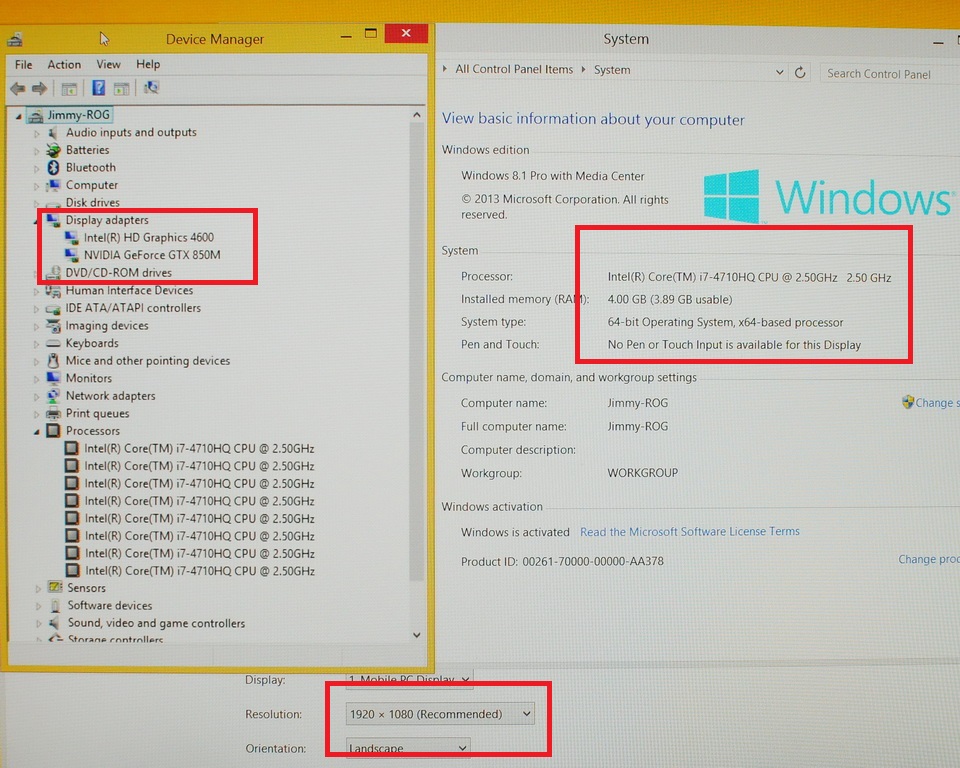Maximize the Device Manager window
This screenshot has height=768, width=960.
click(x=370, y=34)
